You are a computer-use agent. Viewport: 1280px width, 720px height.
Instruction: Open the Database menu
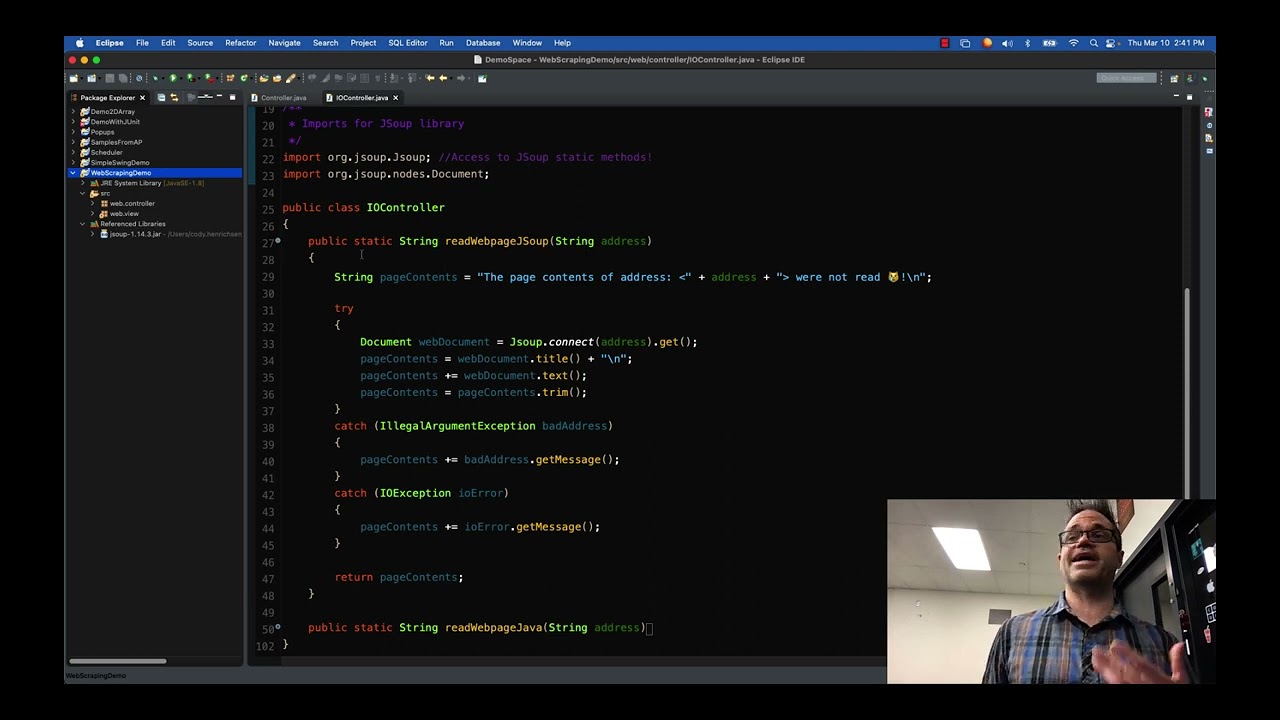[483, 43]
